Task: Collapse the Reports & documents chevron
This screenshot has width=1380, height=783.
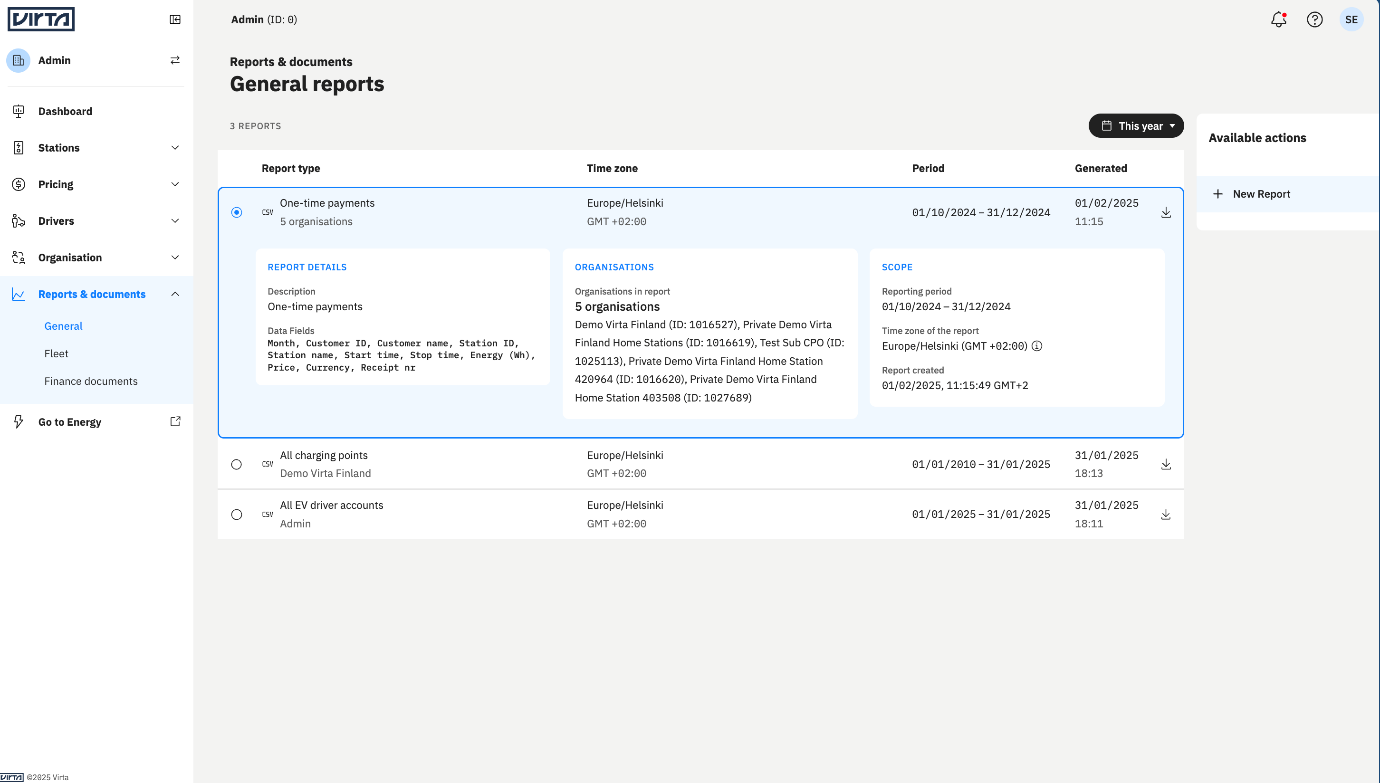Action: 176,294
